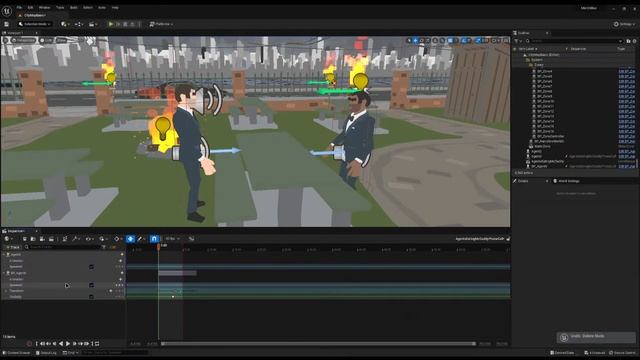Toggle the BP_Agent Spawned checkbox
The width and height of the screenshot is (640, 360).
click(x=91, y=285)
